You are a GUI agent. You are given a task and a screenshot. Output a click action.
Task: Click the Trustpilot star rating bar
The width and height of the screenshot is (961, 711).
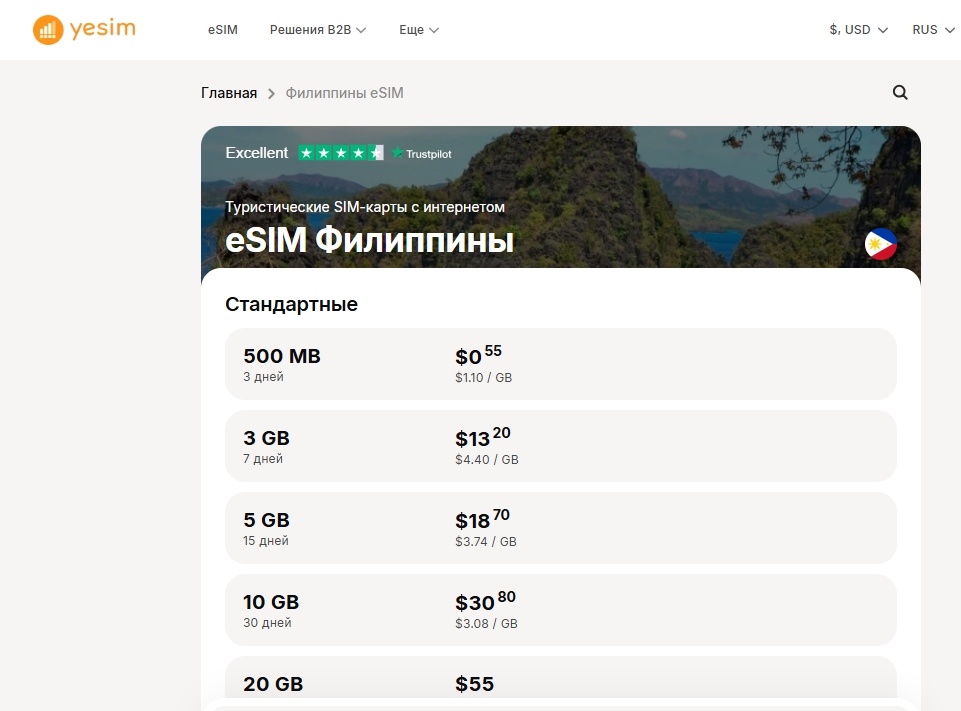tap(340, 153)
